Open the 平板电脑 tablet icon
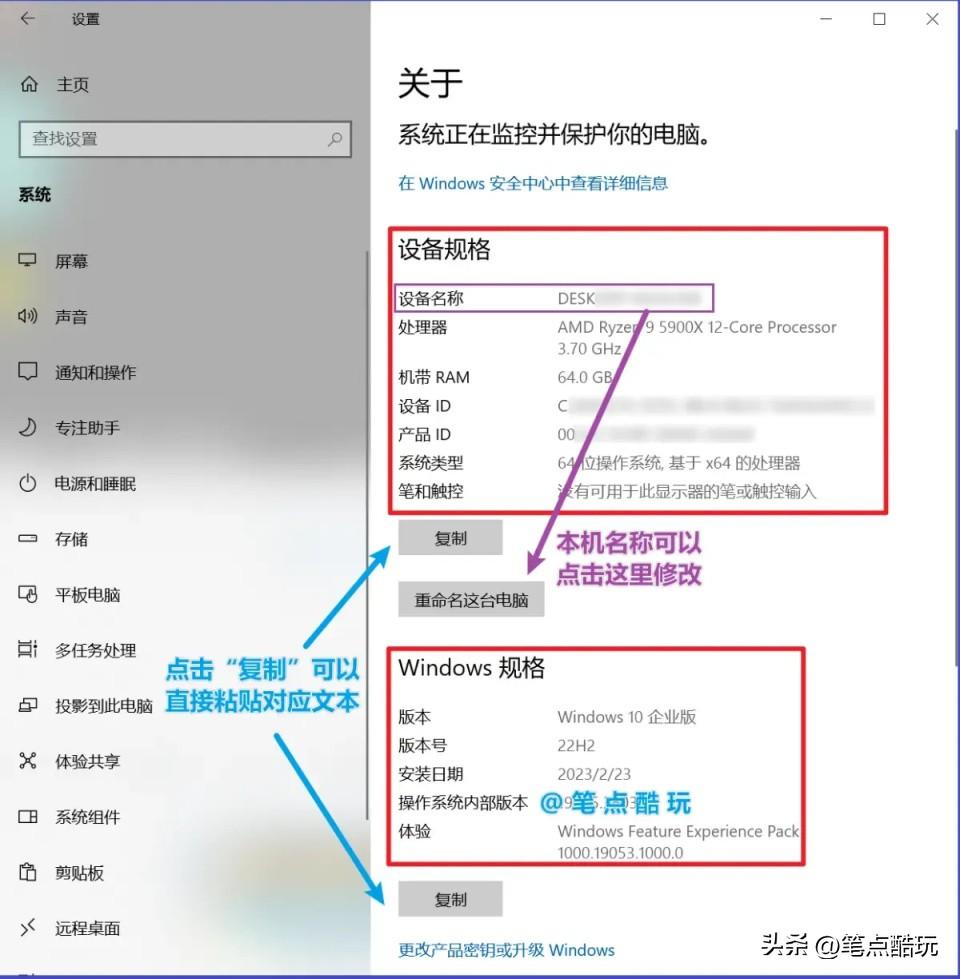The width and height of the screenshot is (960, 979). pyautogui.click(x=27, y=594)
